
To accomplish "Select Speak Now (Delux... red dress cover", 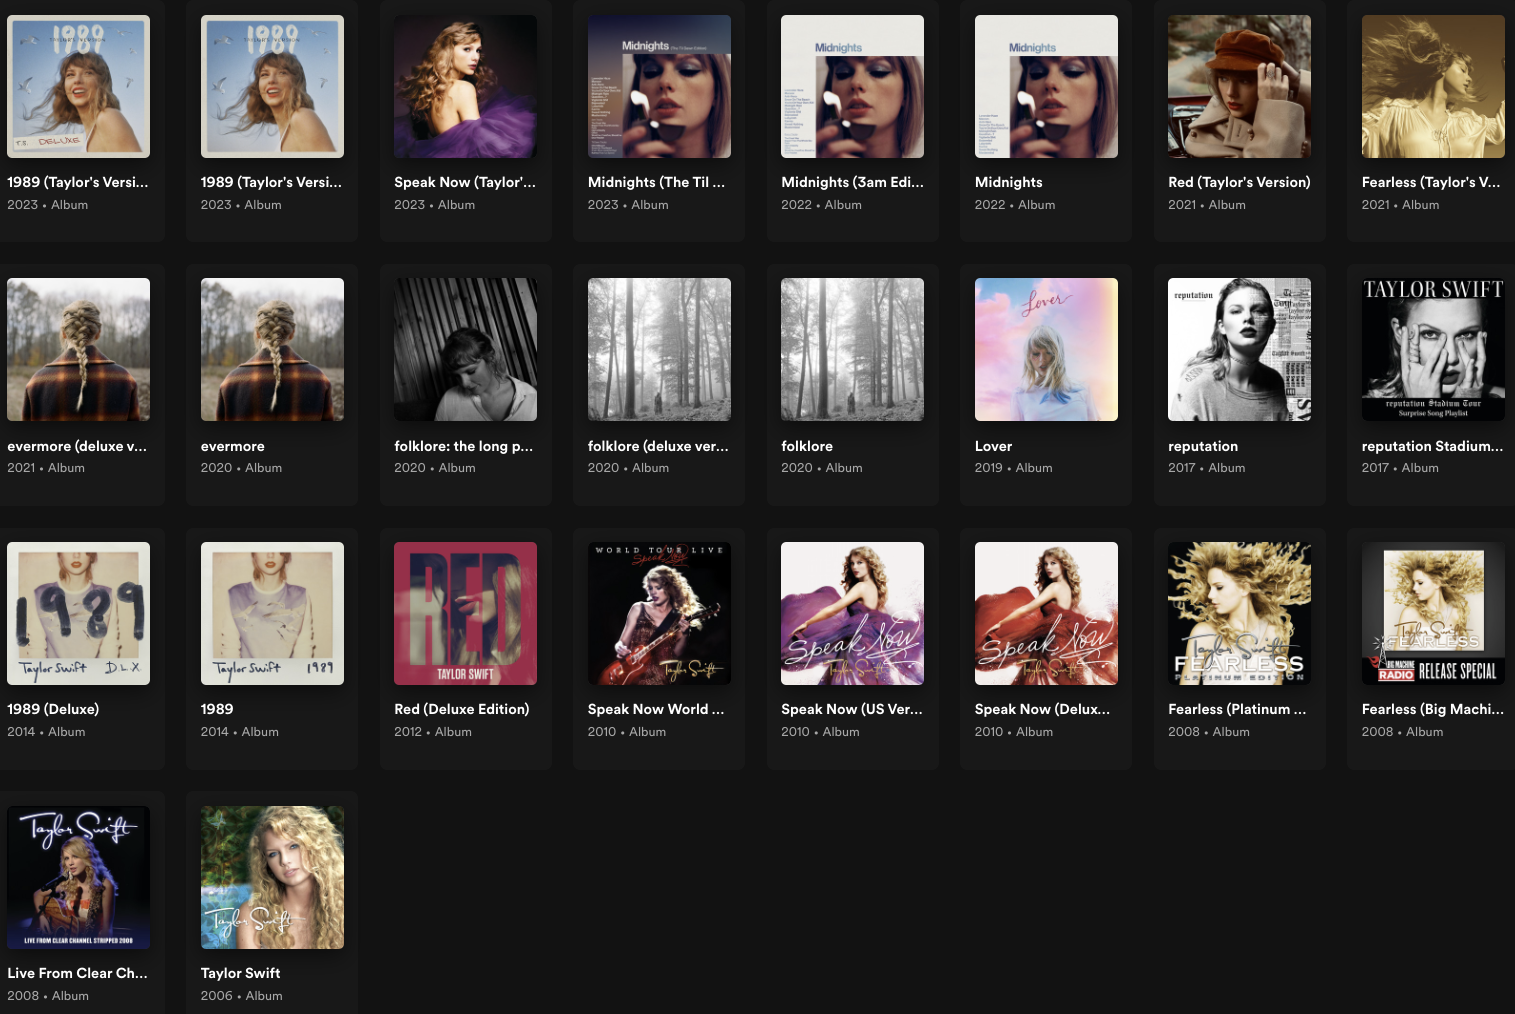I will pos(1046,613).
